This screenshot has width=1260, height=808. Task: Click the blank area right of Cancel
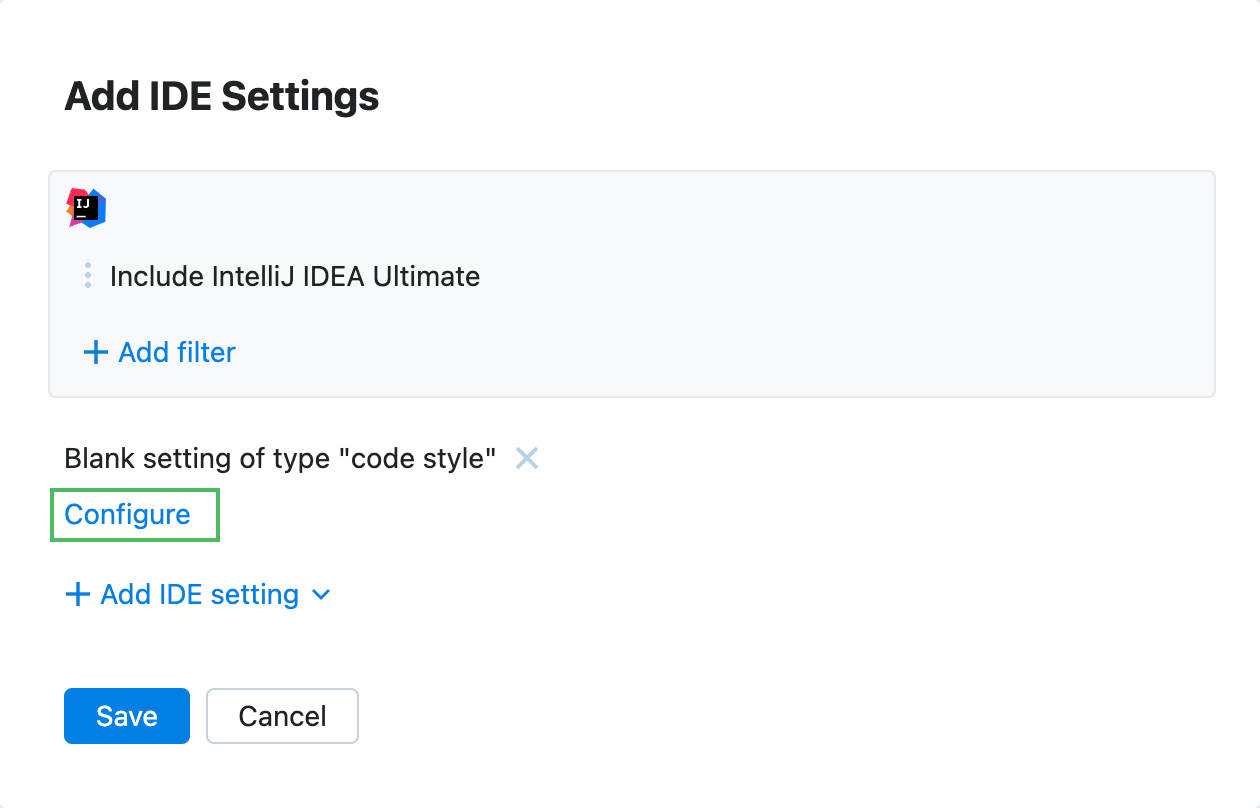tap(700, 716)
